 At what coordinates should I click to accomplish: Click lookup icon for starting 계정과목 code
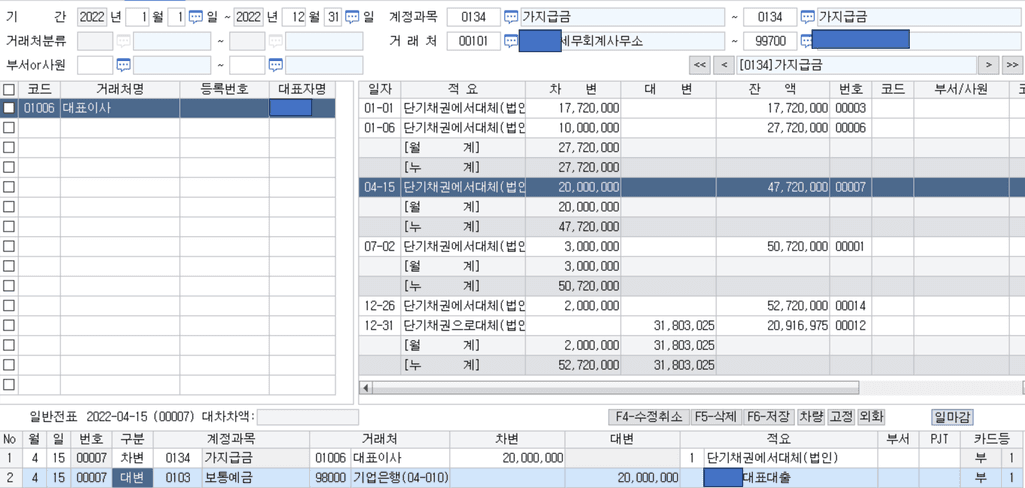click(x=511, y=17)
